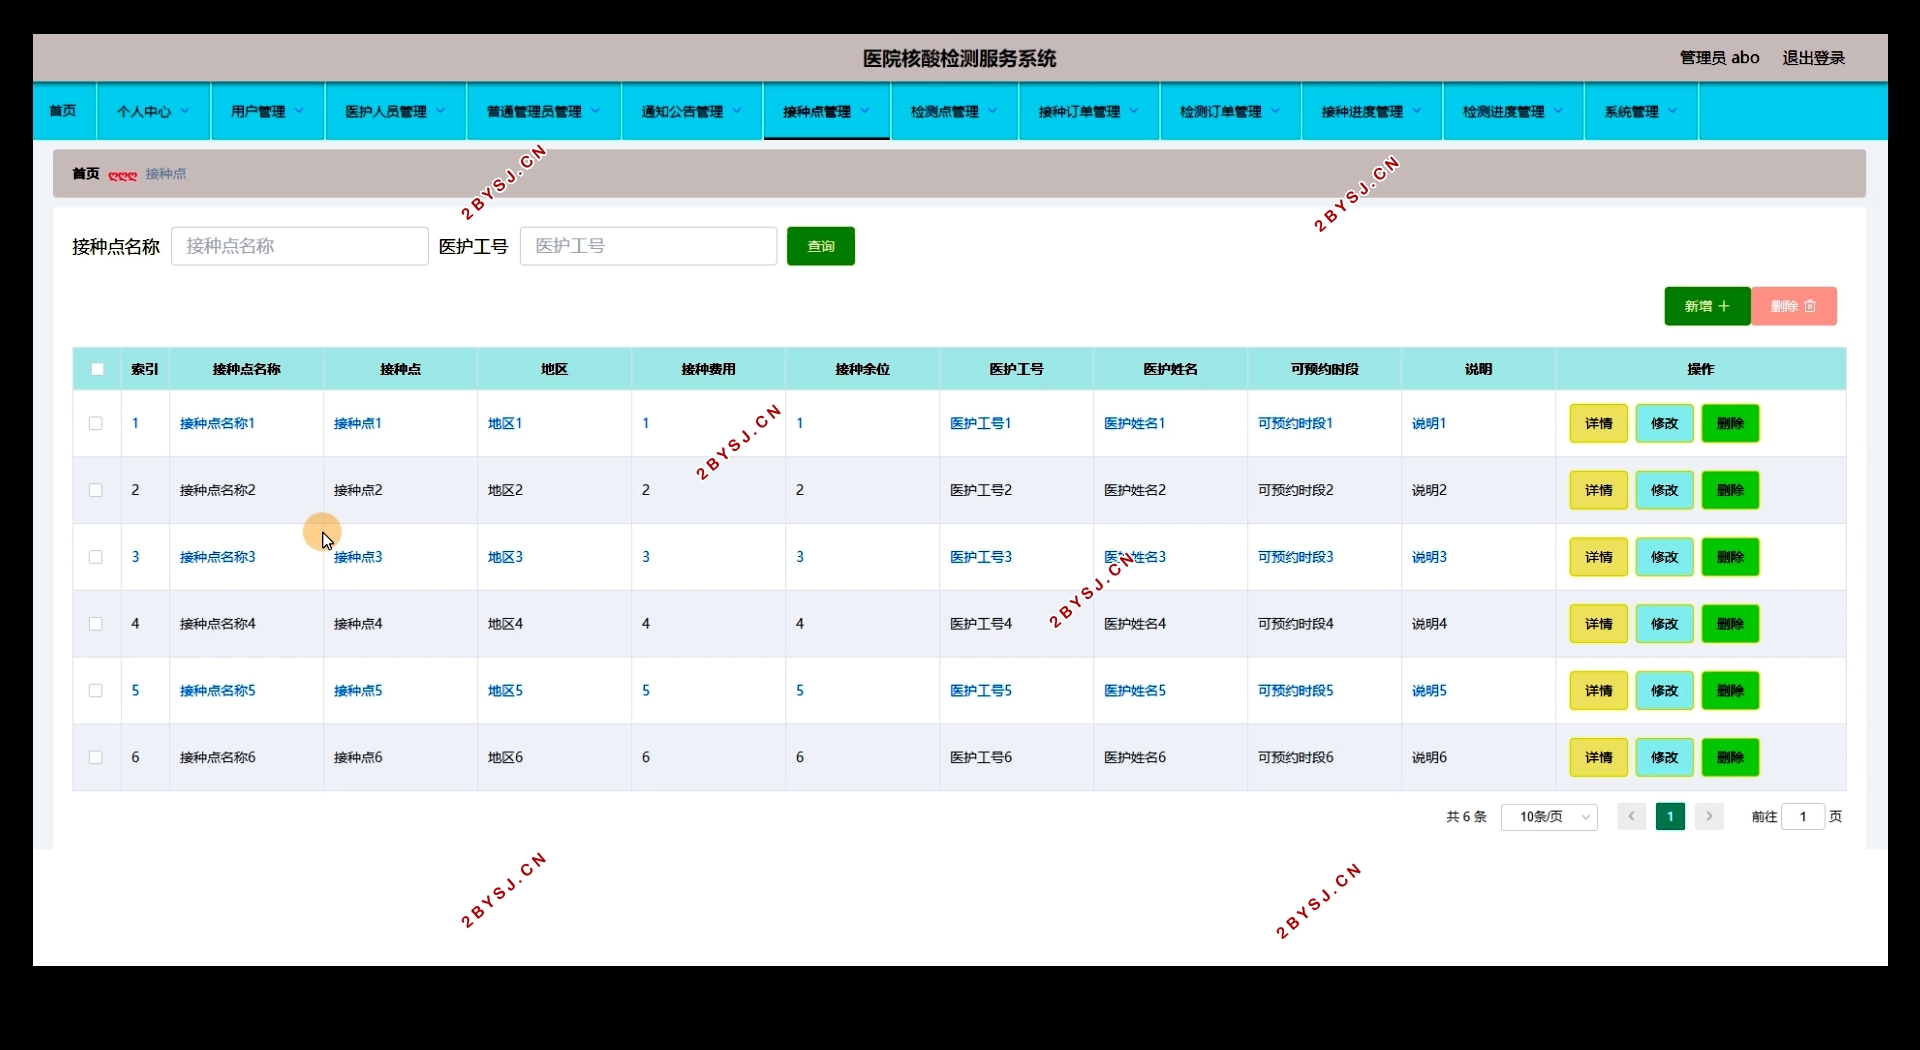Screen dimensions: 1920x1050
Task: Click the page jump number field
Action: tap(1803, 817)
